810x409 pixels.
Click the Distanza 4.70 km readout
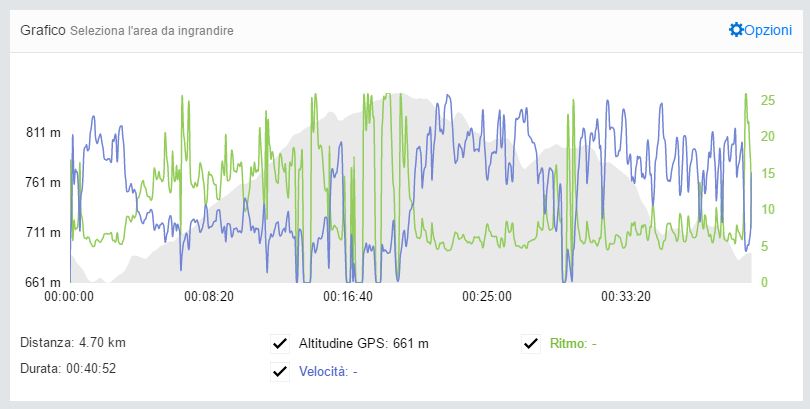coord(73,342)
